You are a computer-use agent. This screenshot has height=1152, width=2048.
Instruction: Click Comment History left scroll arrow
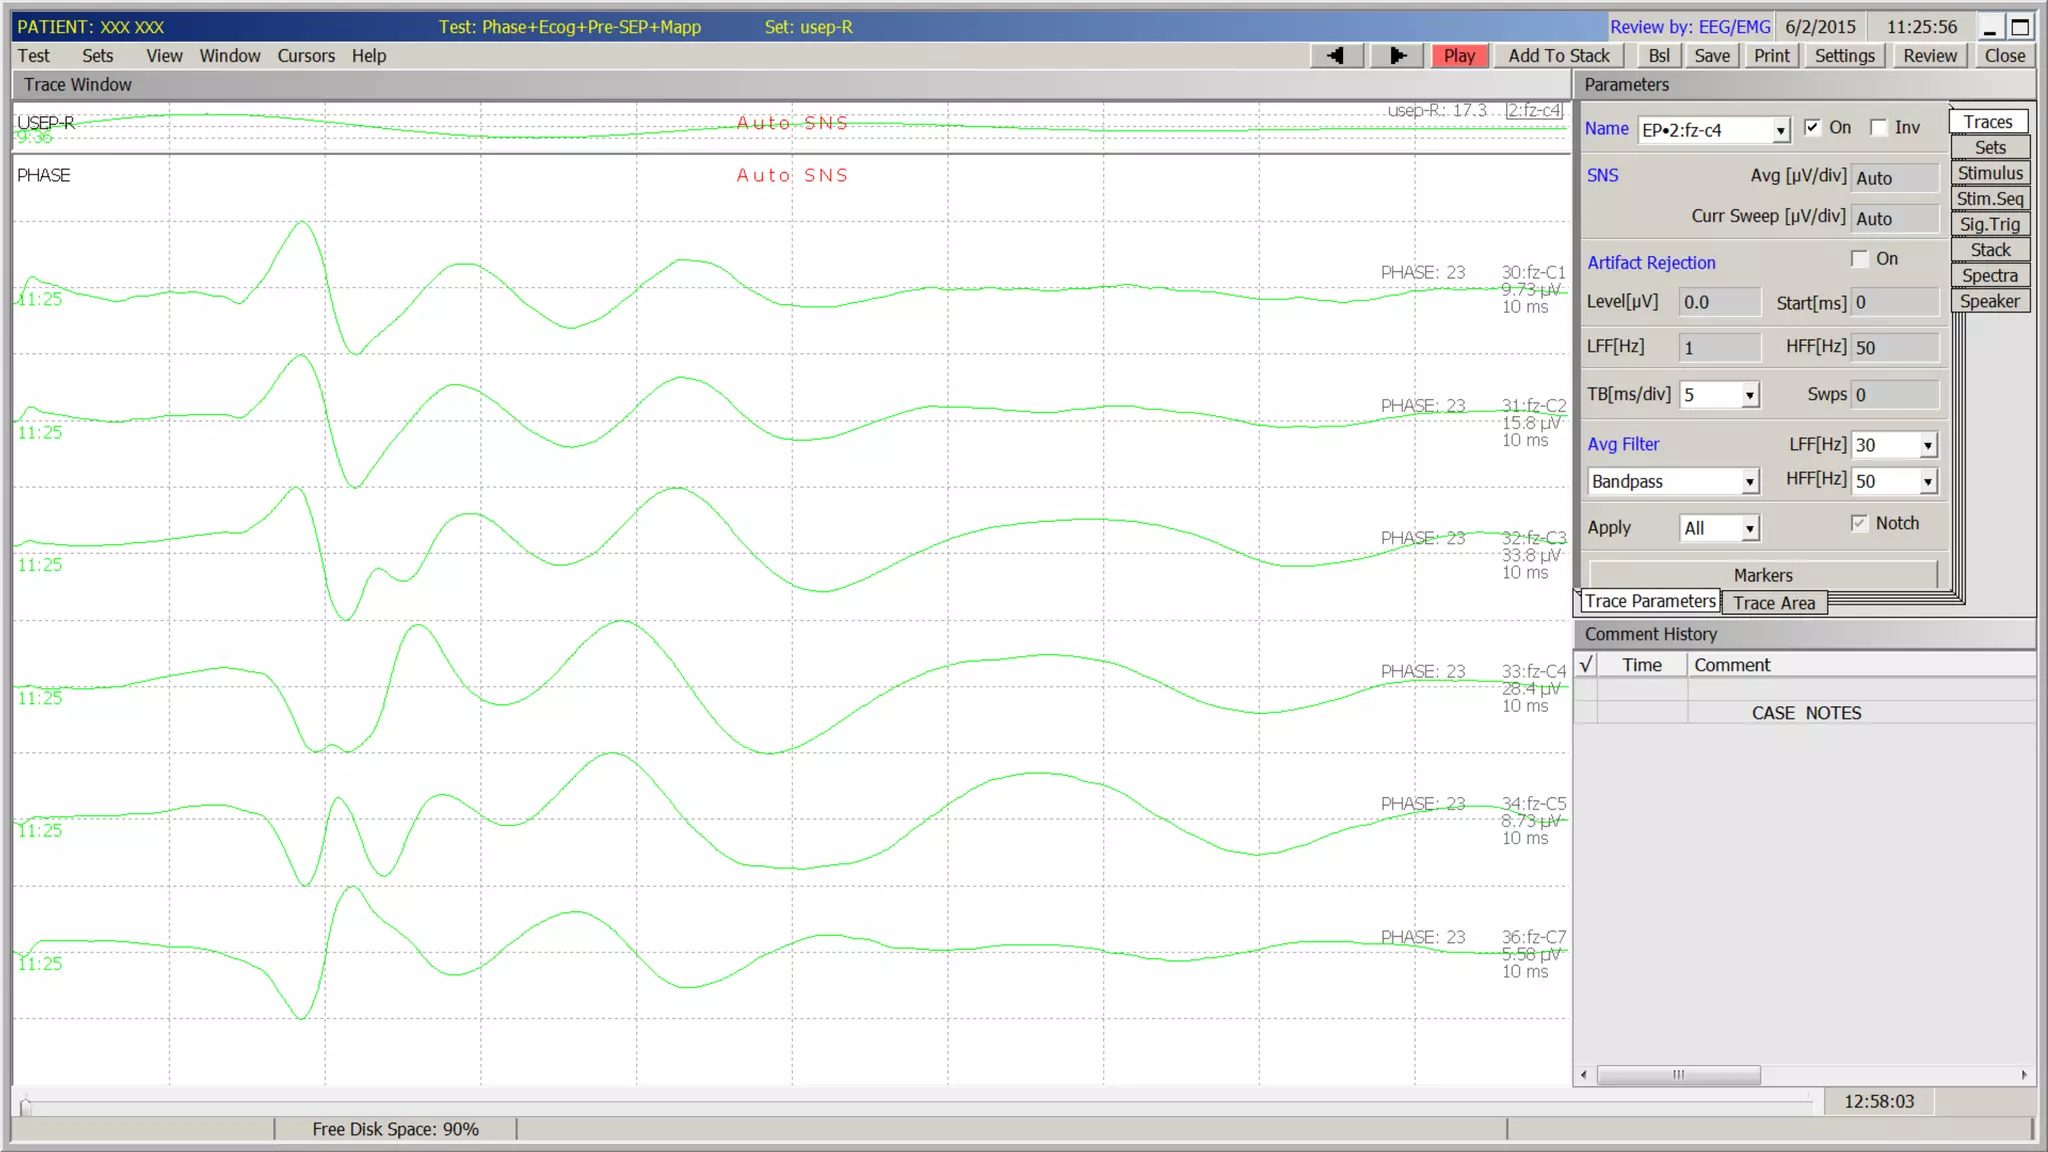pos(1584,1075)
